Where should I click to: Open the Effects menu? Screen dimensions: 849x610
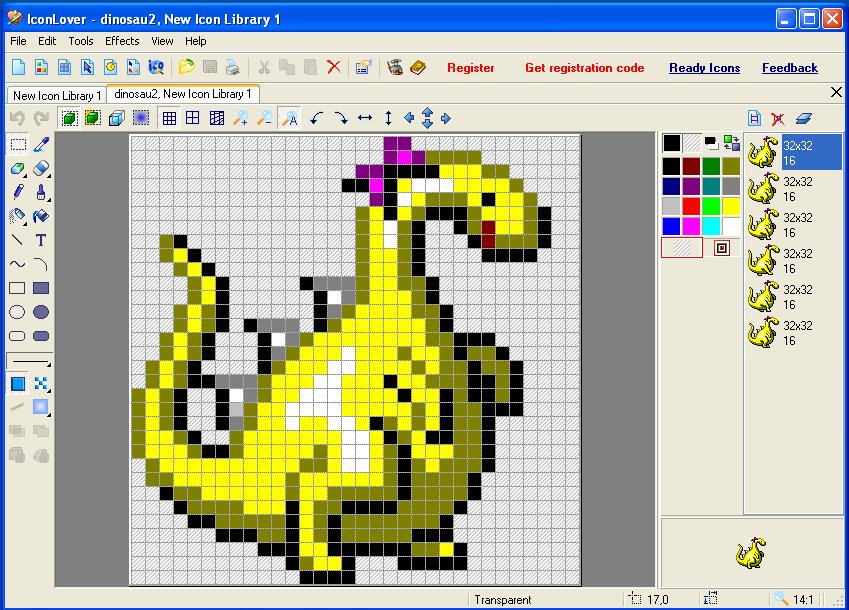coord(122,41)
